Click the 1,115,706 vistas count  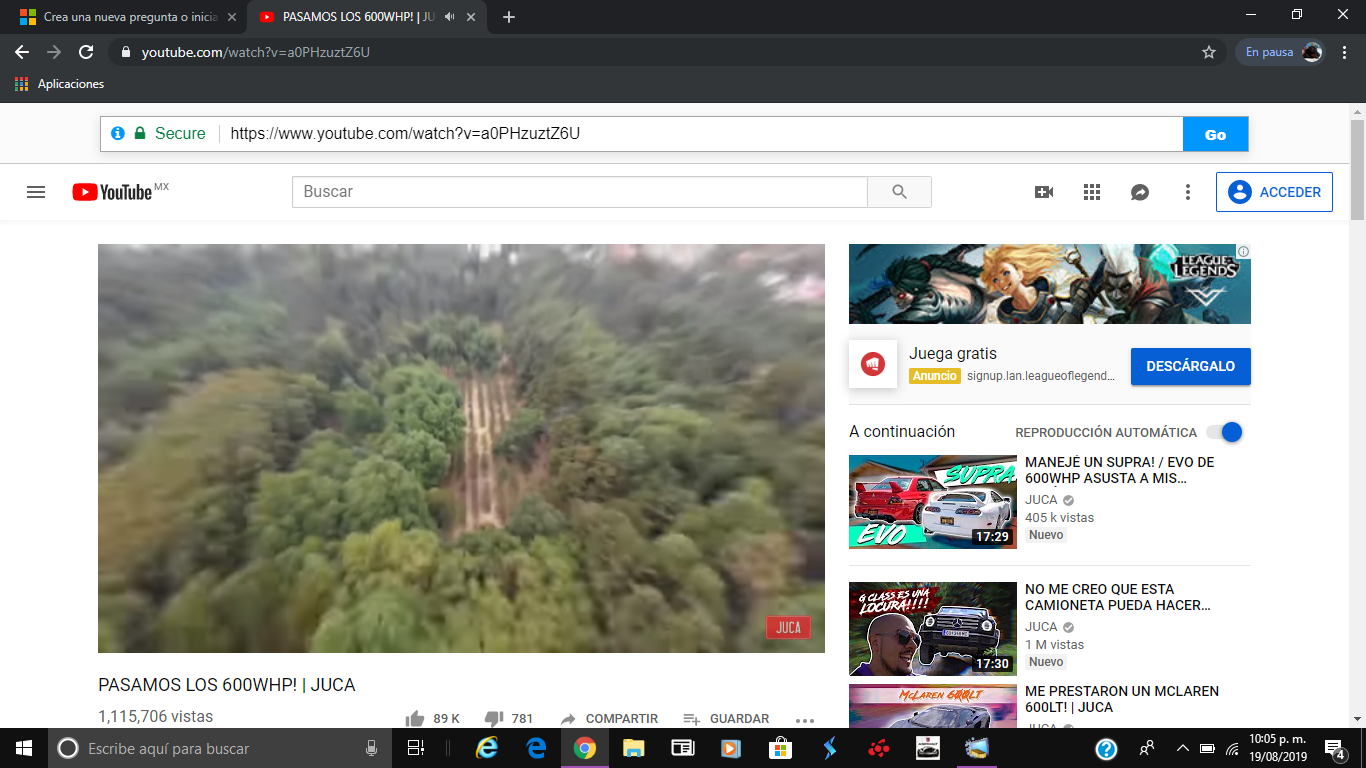pos(156,716)
